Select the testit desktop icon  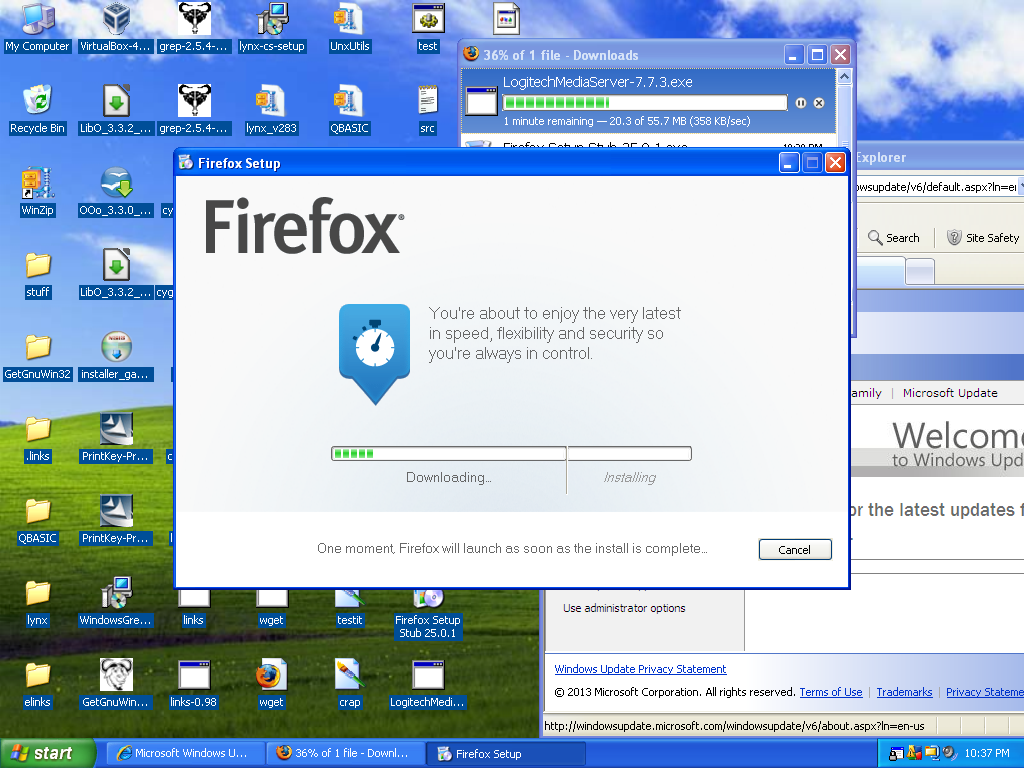(349, 607)
